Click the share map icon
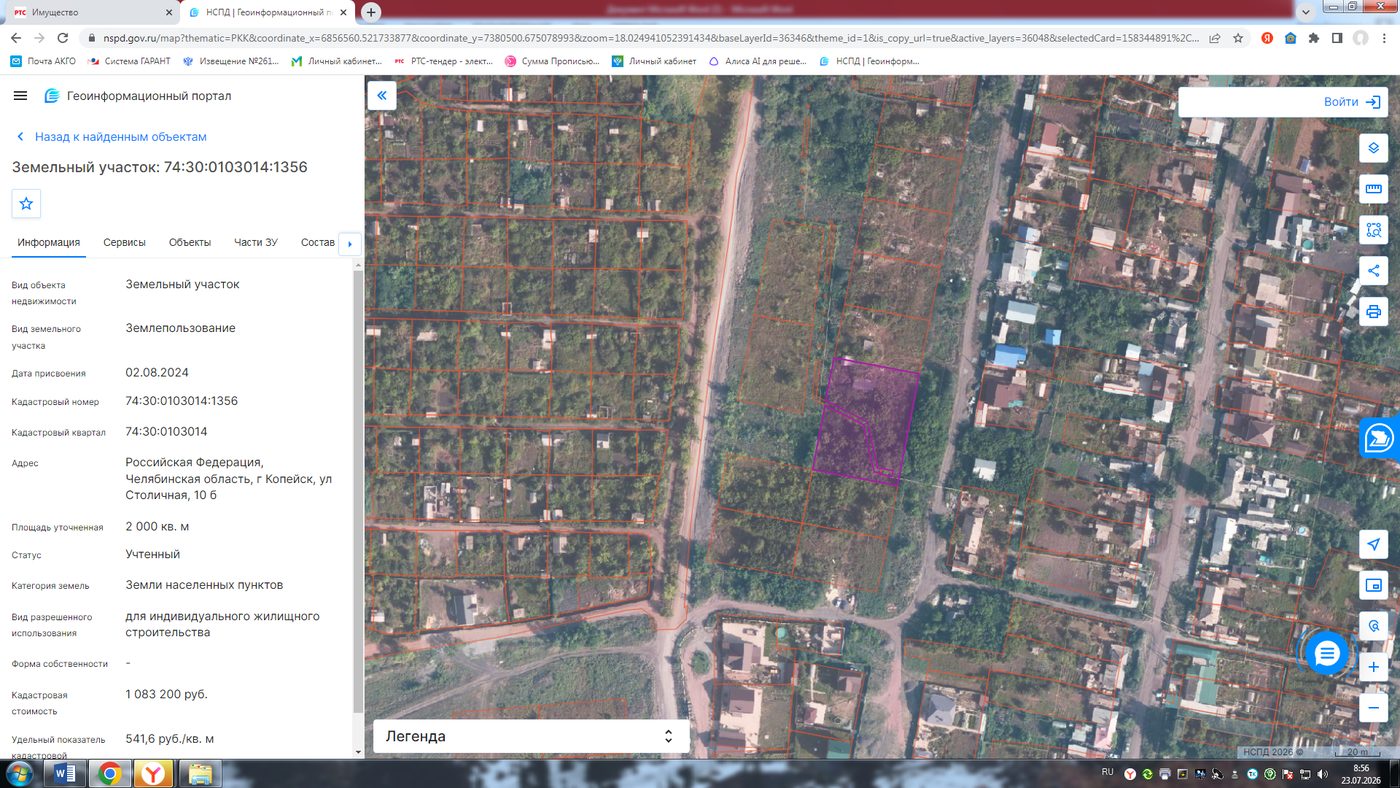This screenshot has width=1400, height=788. [1373, 271]
